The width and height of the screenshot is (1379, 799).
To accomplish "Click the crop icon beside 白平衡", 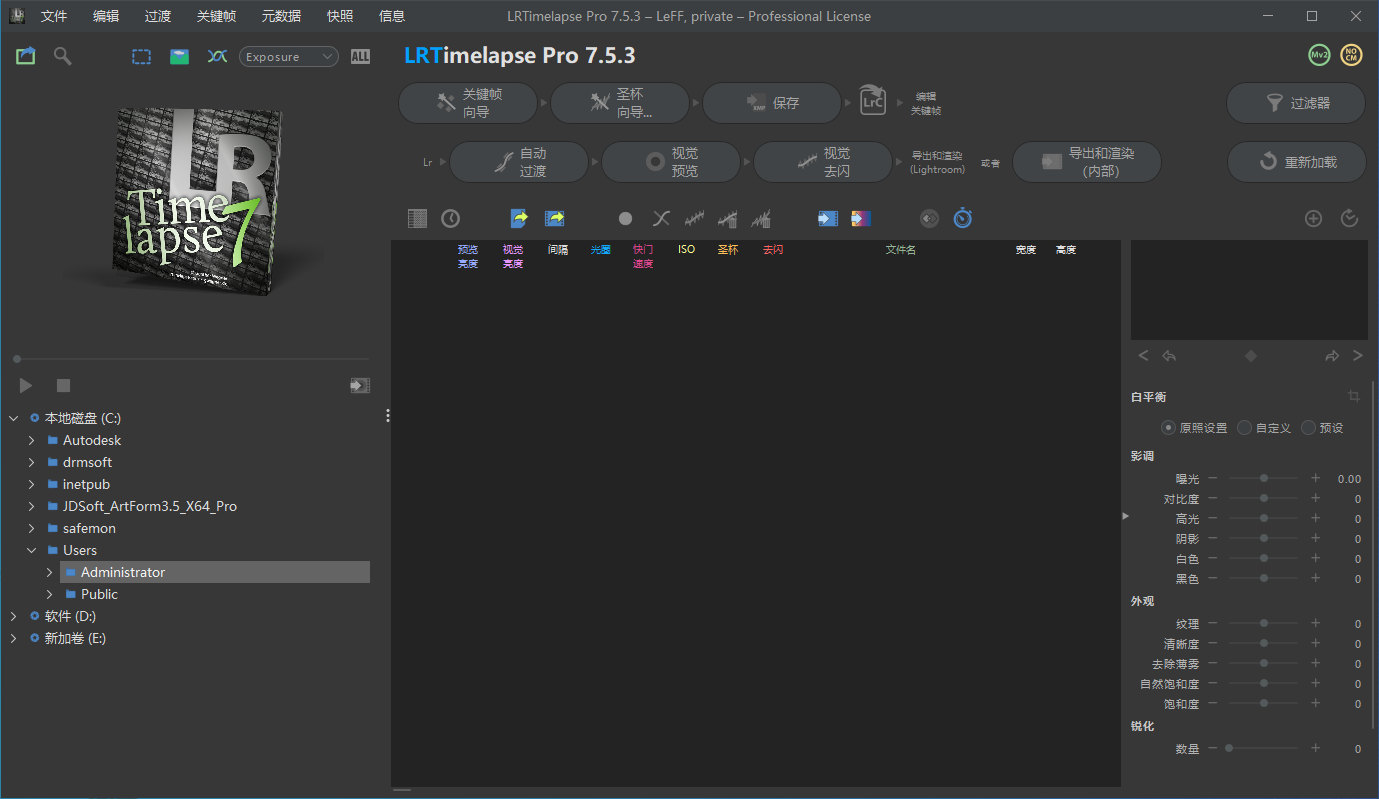I will [1354, 396].
